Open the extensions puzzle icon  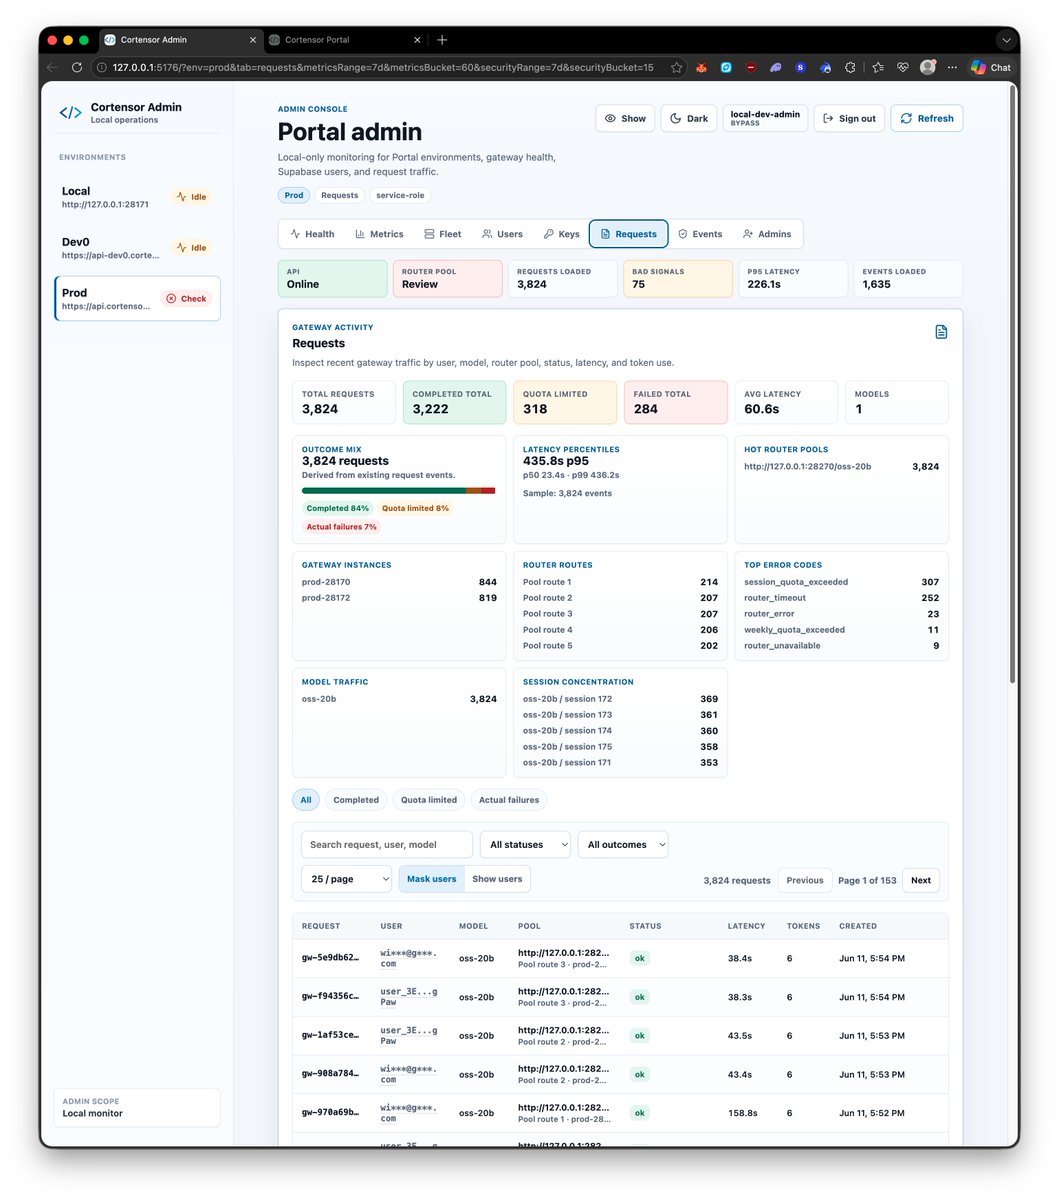(x=850, y=68)
